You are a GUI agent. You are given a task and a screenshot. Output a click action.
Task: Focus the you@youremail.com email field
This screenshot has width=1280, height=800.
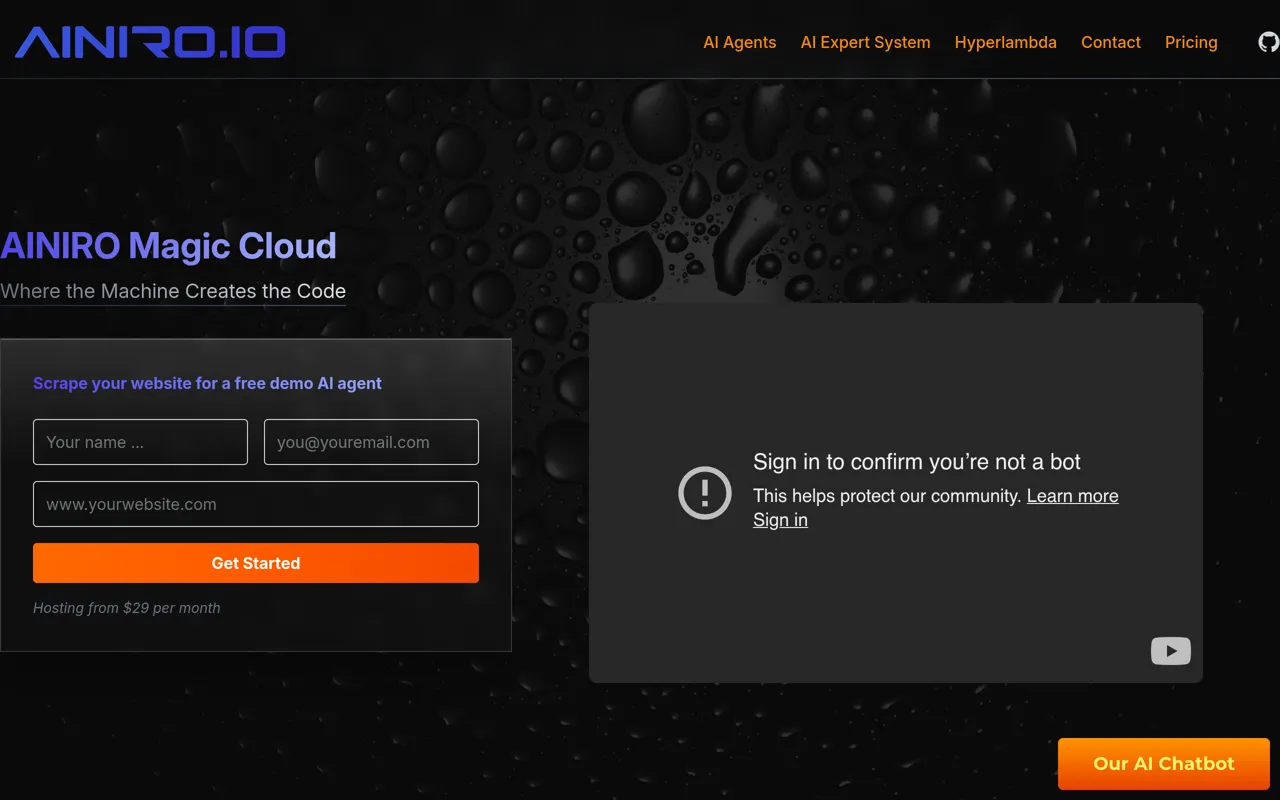pos(371,442)
